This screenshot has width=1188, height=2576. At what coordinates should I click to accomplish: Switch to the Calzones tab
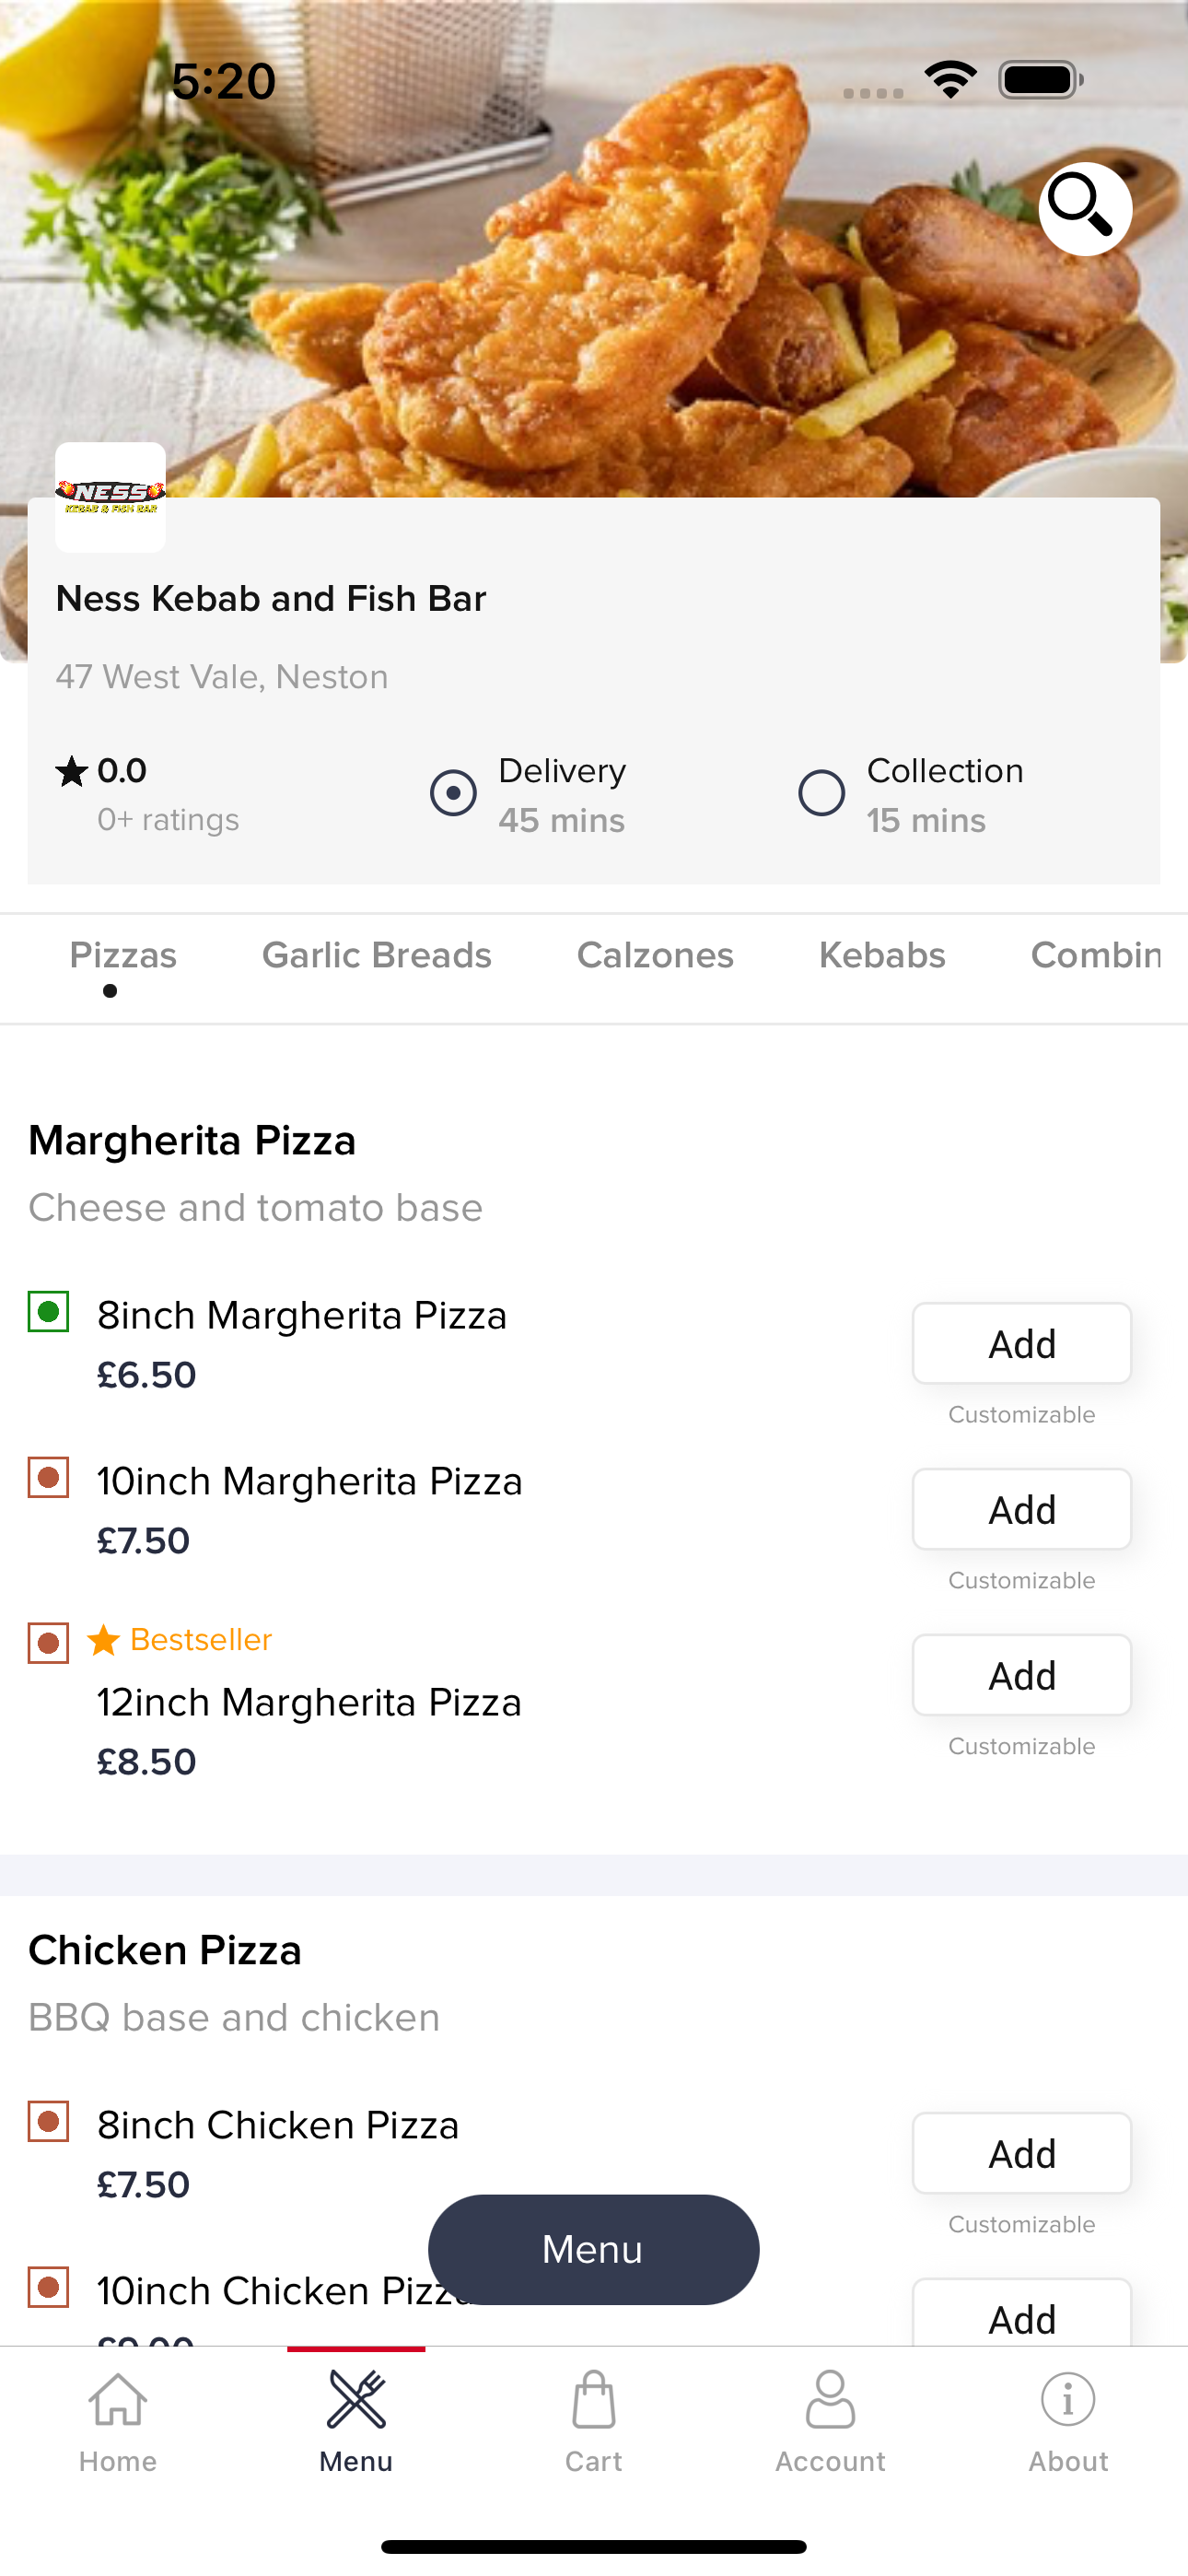coord(655,956)
